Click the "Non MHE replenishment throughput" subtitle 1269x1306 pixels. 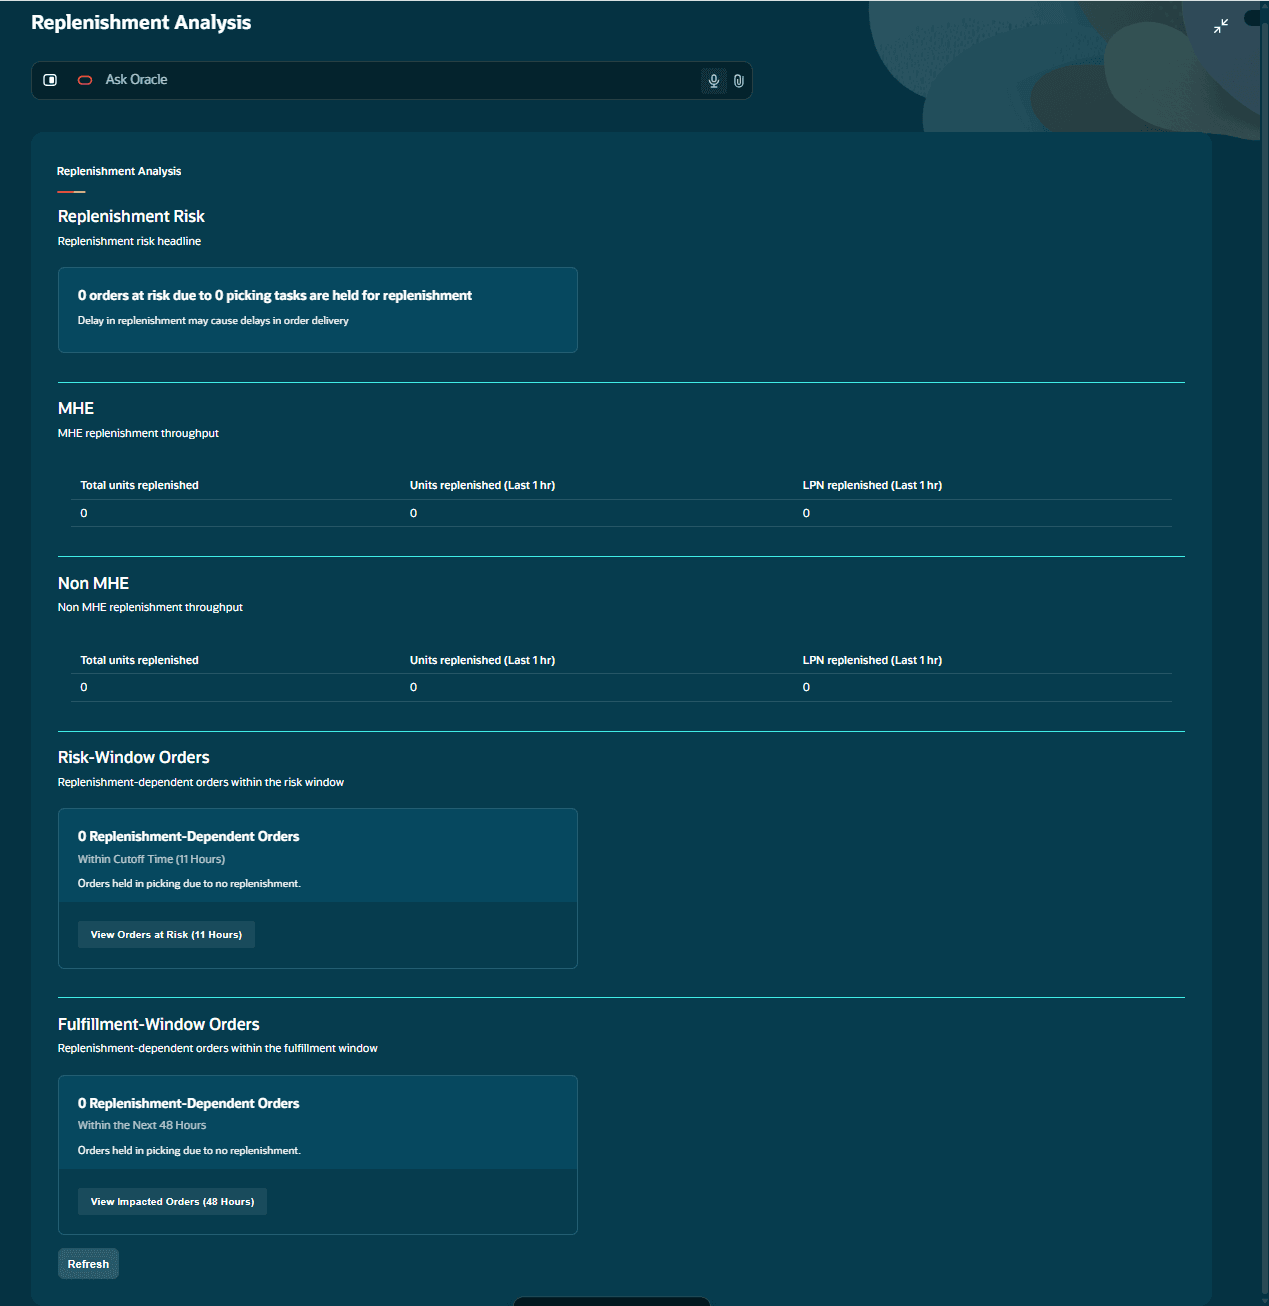[x=150, y=607]
